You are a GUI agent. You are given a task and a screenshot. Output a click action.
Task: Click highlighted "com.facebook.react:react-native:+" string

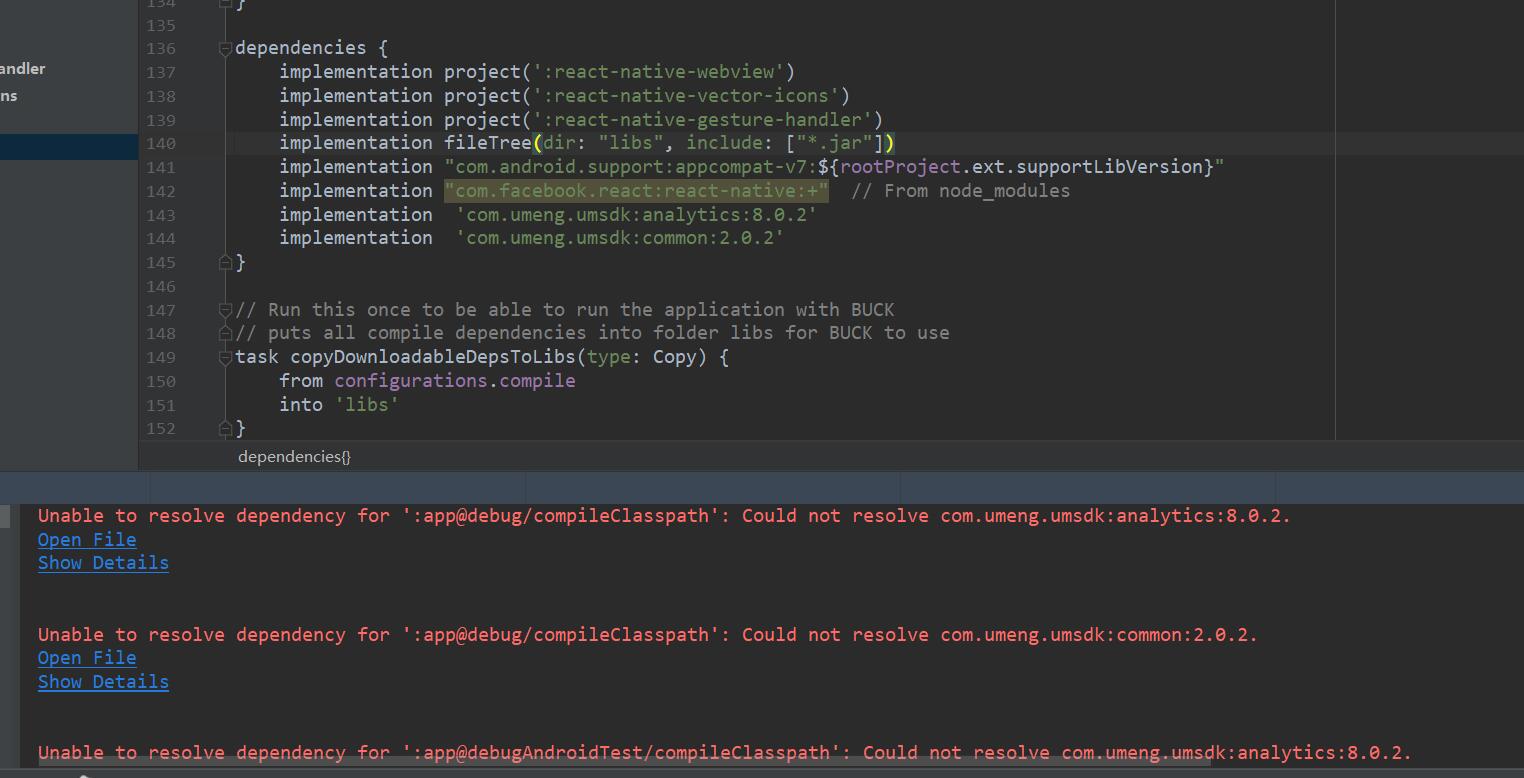point(636,191)
